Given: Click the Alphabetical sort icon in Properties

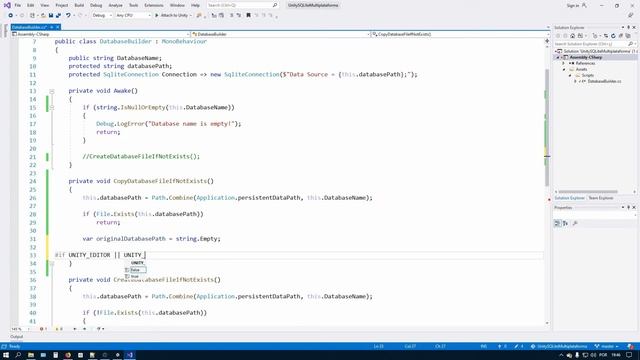Looking at the screenshot, I should (565, 223).
